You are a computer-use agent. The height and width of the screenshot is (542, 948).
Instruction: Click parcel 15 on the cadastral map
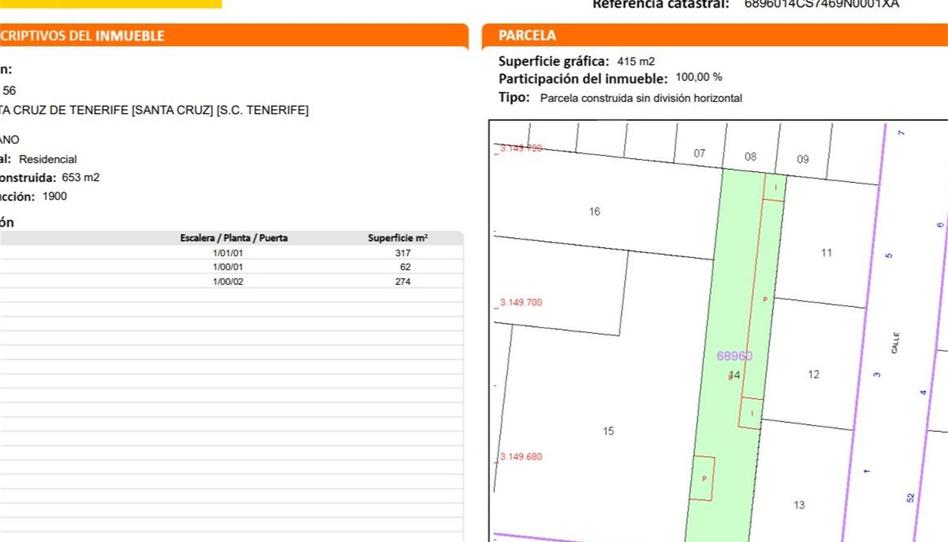(x=608, y=431)
